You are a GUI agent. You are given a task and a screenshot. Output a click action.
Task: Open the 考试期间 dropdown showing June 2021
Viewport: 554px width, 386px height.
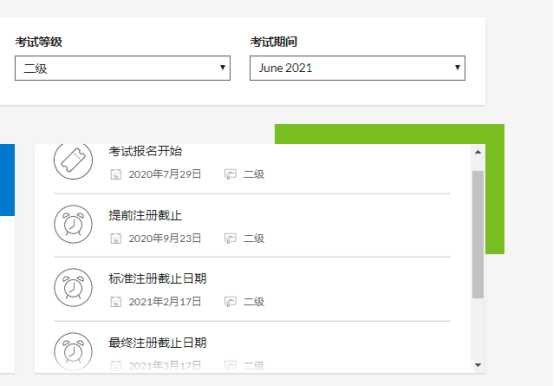click(357, 68)
